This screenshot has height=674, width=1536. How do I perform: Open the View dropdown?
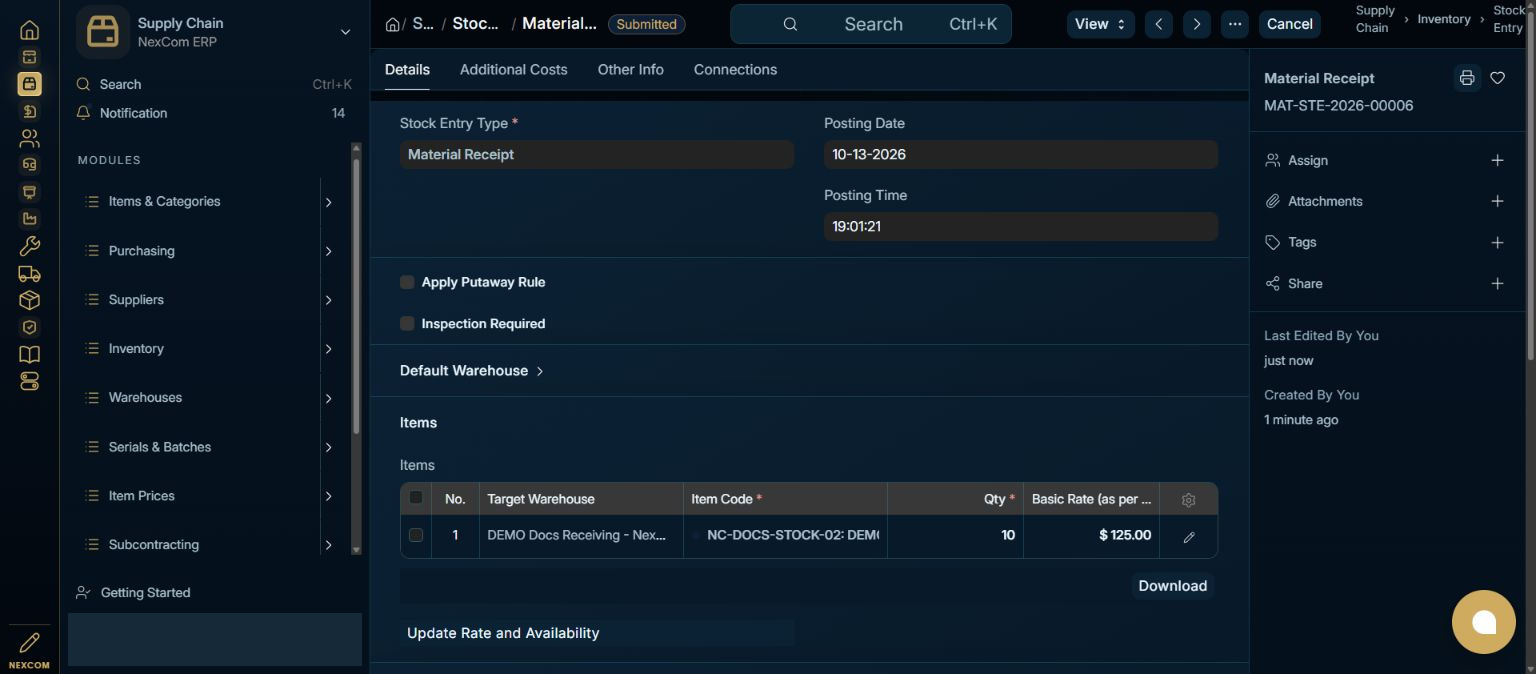coord(1100,24)
